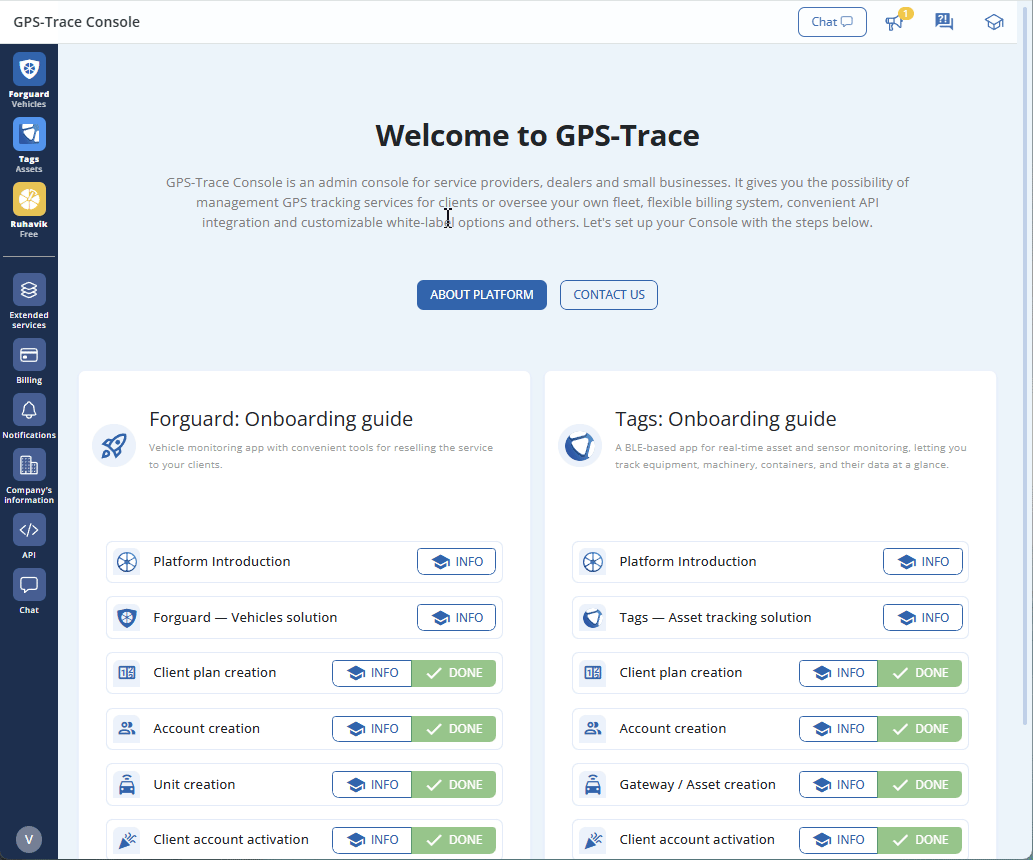
Task: Open INFO for Tags — Asset tracking solution
Action: 922,617
